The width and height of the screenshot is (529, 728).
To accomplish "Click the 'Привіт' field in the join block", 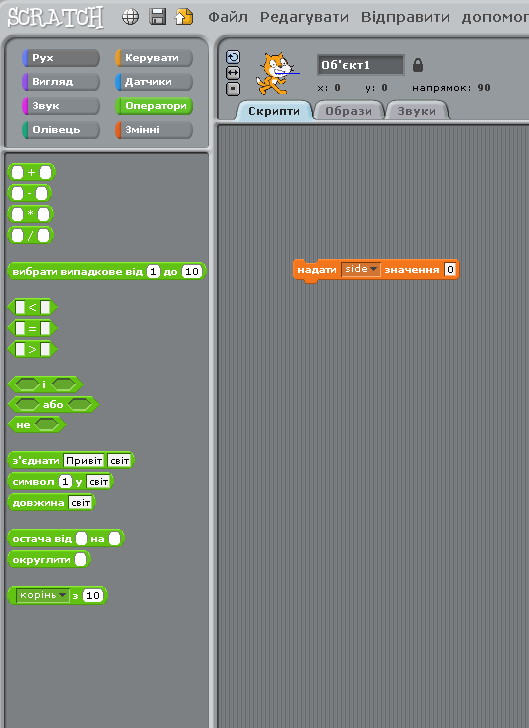I will pyautogui.click(x=84, y=461).
